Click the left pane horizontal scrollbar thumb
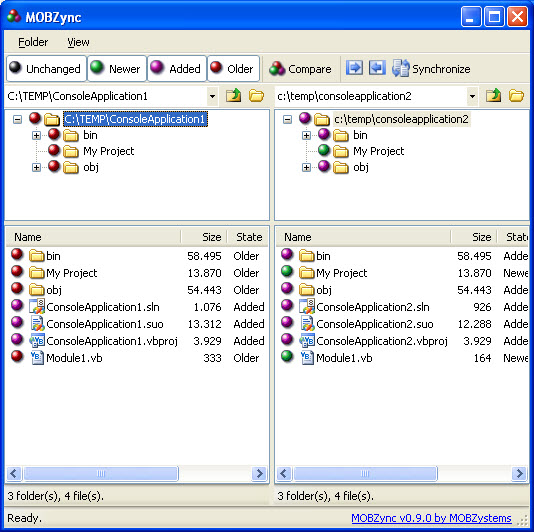This screenshot has height=532, width=534. click(x=101, y=473)
